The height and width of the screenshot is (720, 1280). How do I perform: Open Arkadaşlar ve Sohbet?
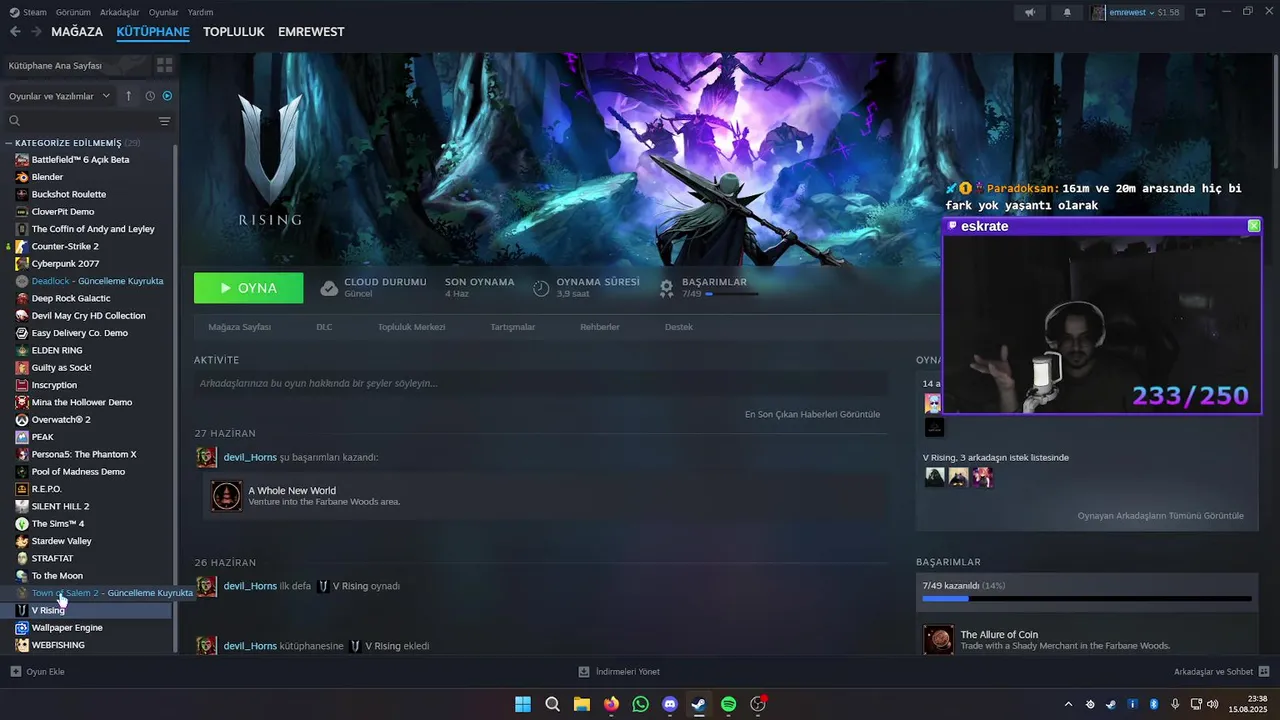coord(1222,672)
